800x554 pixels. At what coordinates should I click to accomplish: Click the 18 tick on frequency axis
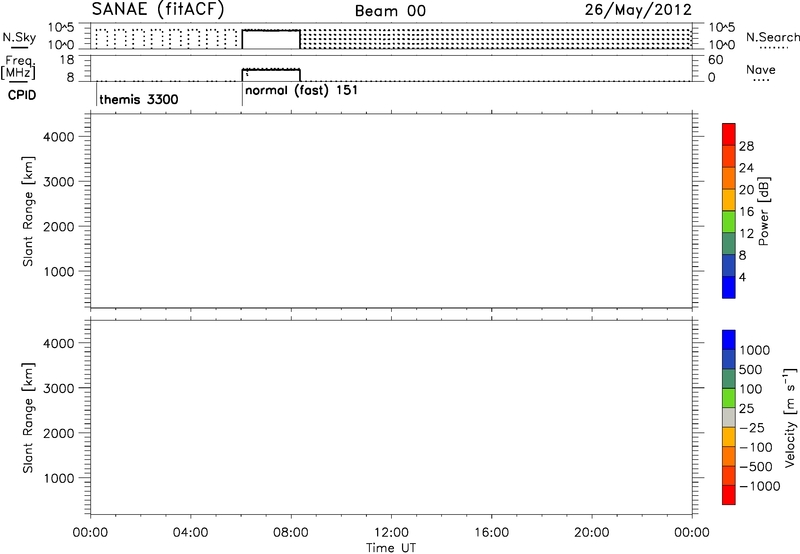67,60
